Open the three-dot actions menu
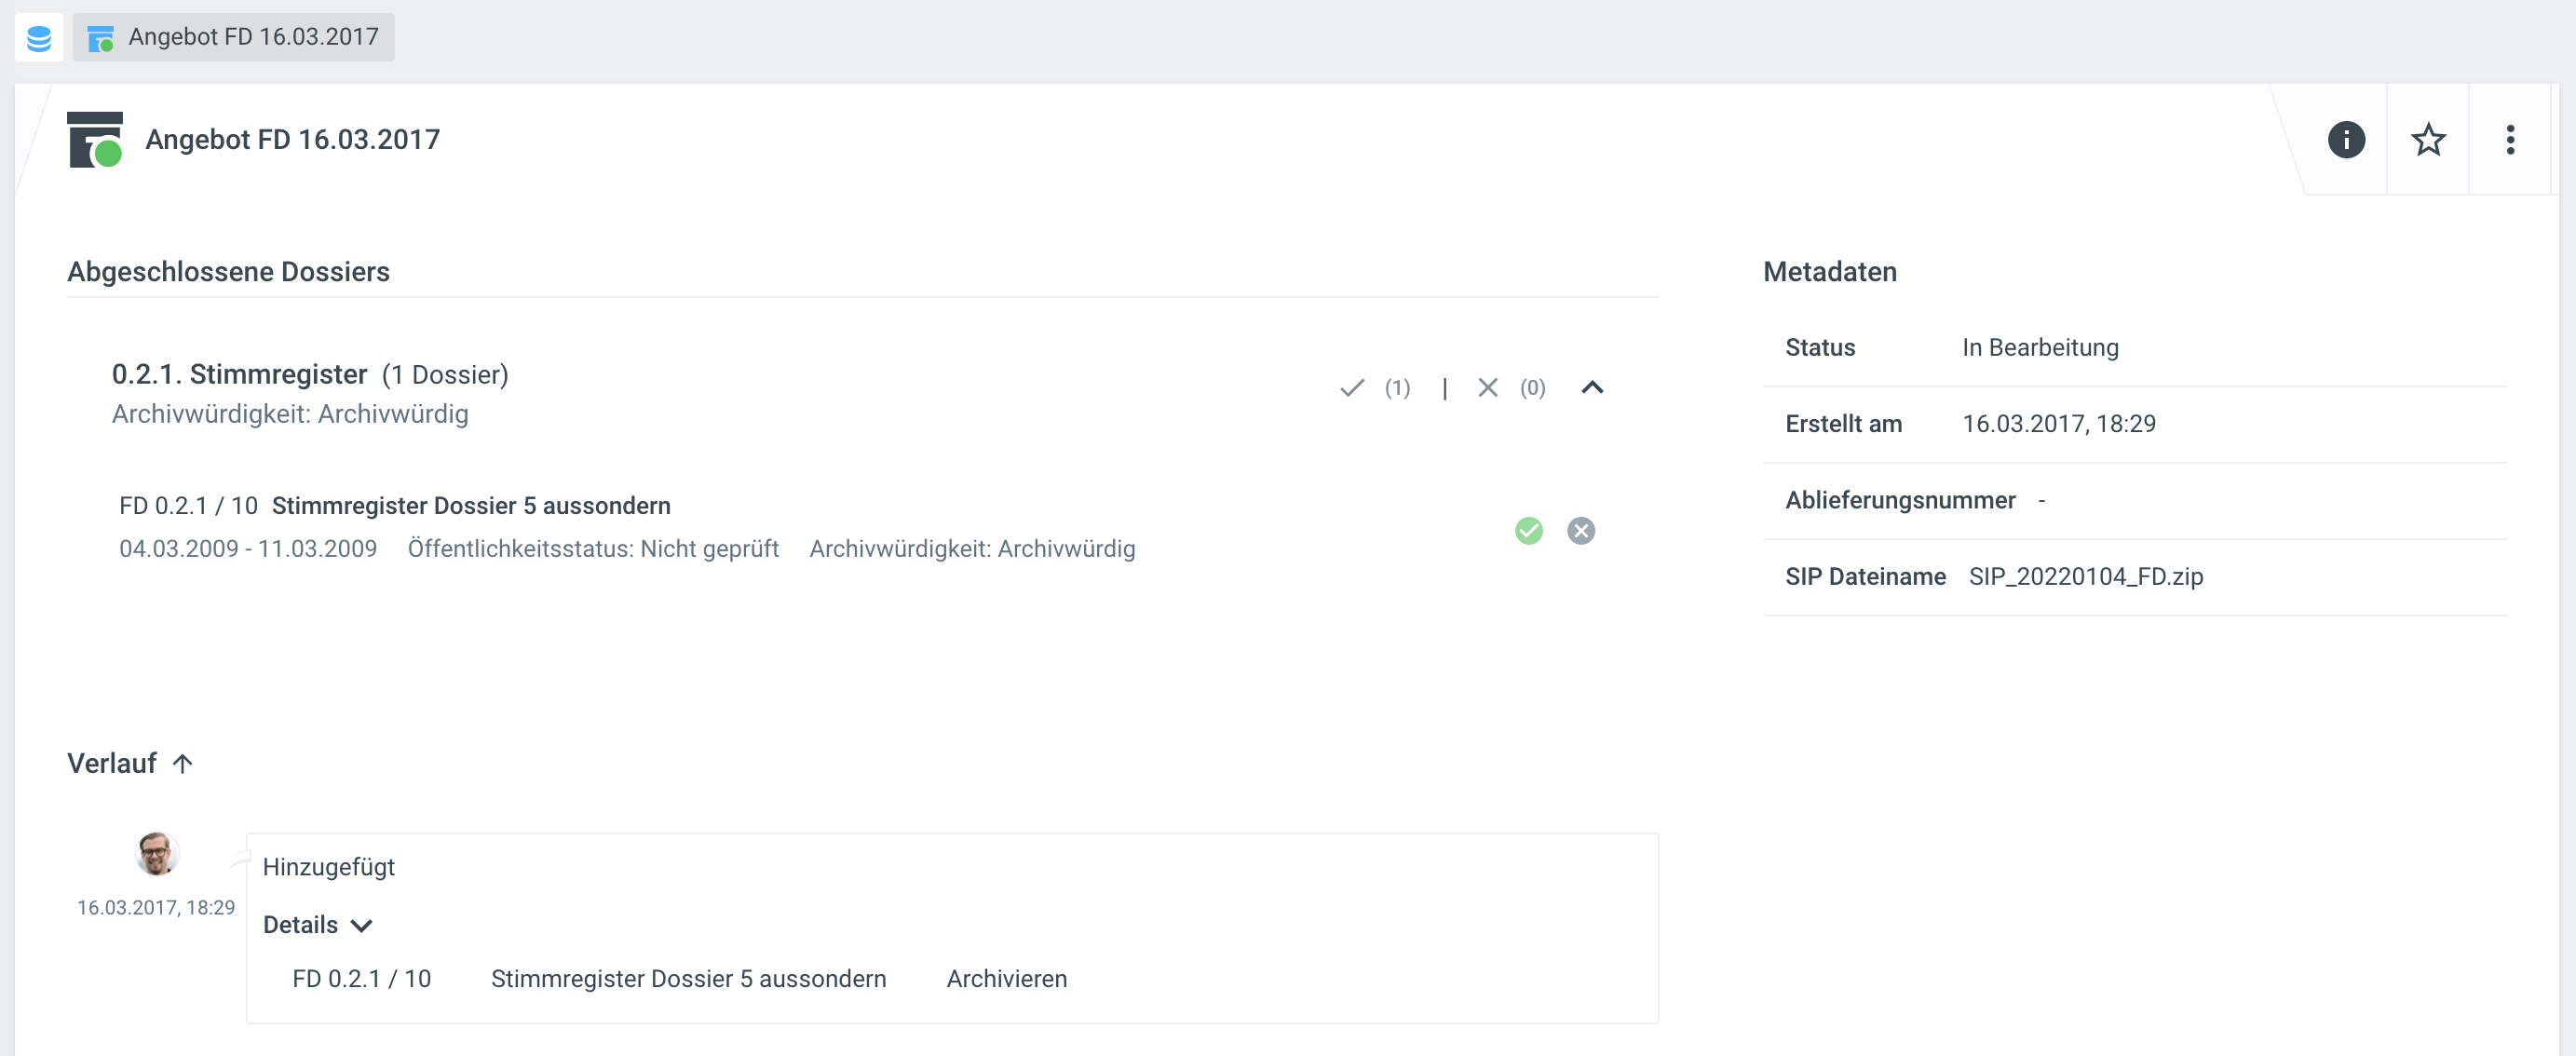Viewport: 2576px width, 1056px height. point(2510,140)
